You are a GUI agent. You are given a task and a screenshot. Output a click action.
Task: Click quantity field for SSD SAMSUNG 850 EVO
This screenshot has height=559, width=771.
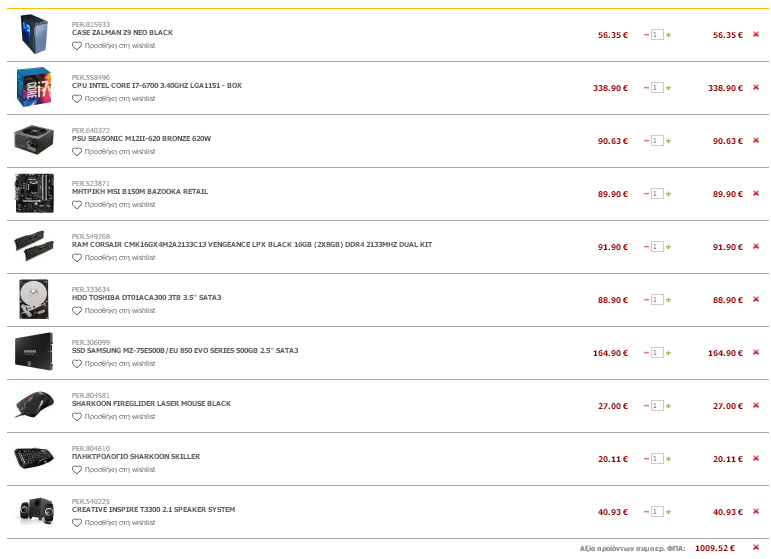click(x=657, y=353)
